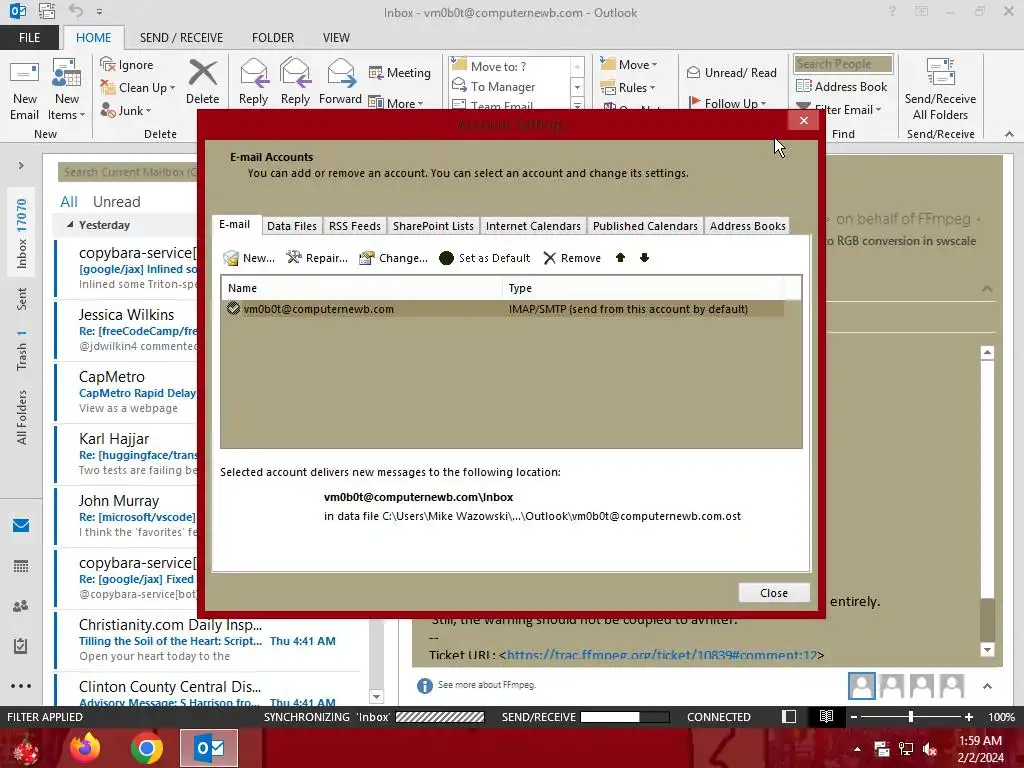Click zoom out minus button

[854, 716]
